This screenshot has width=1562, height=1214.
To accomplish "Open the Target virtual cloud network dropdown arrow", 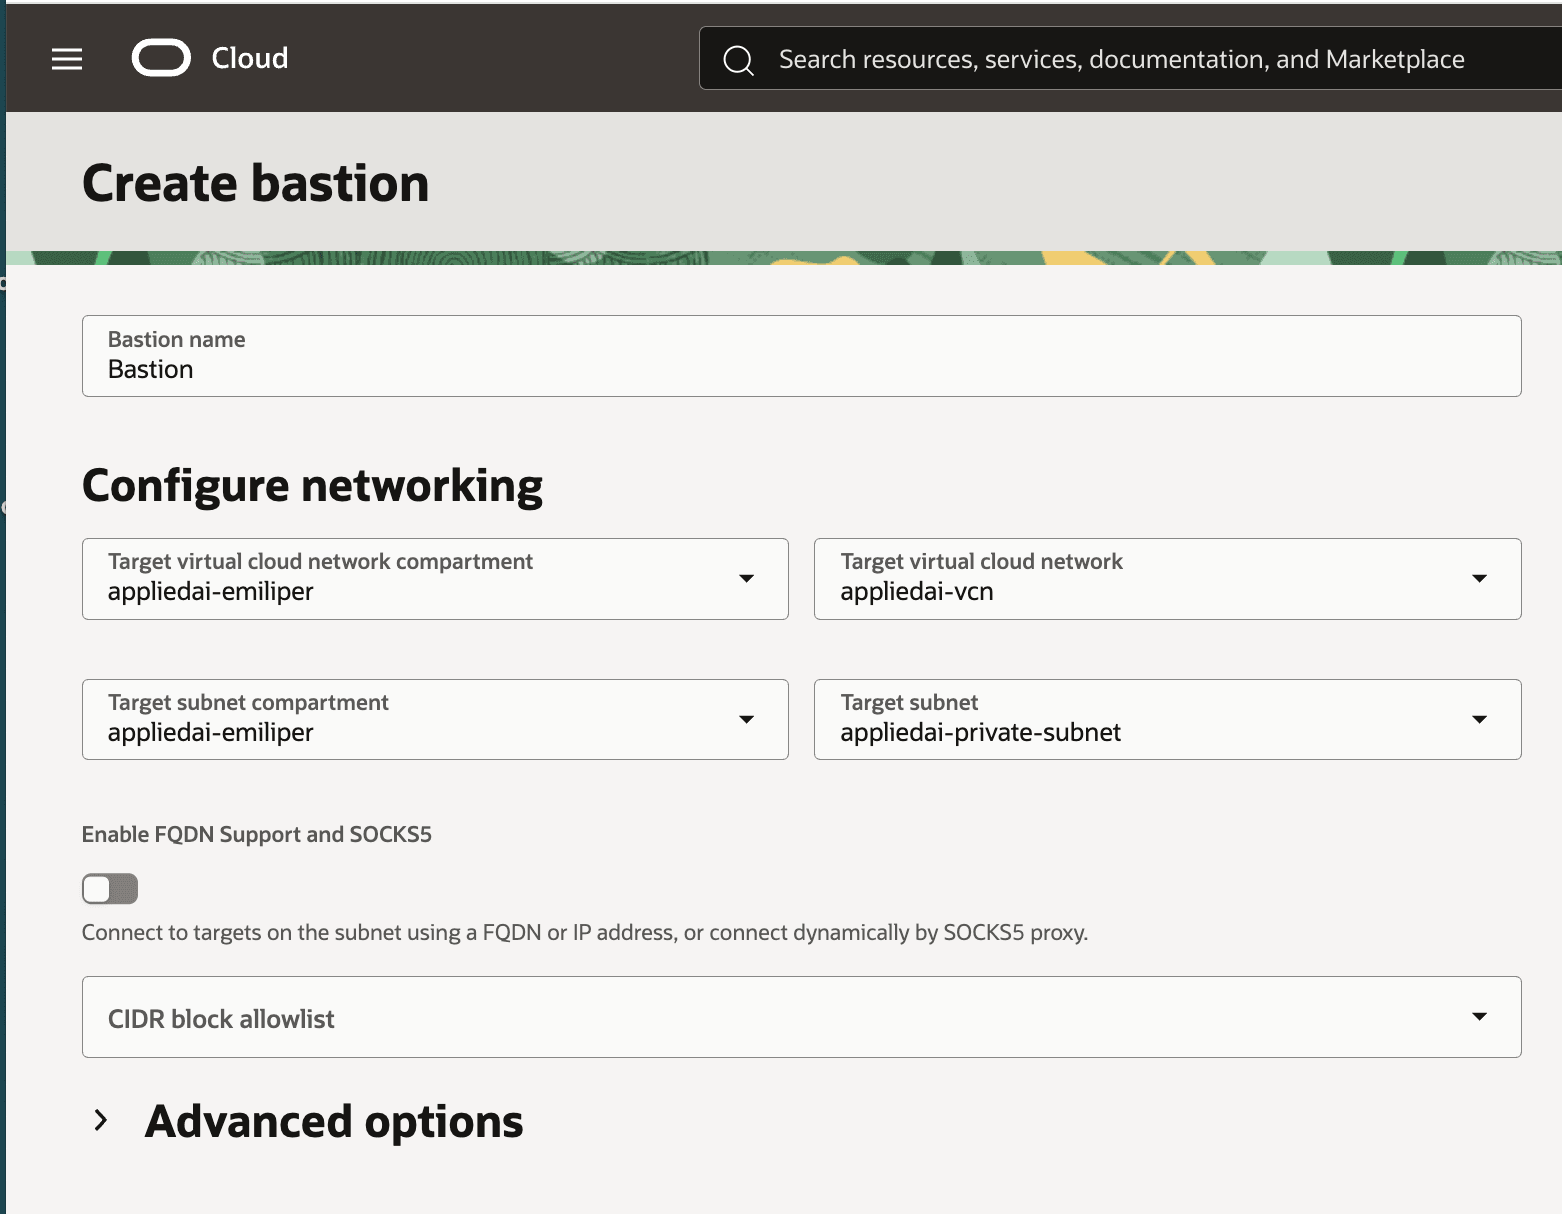I will pos(1480,578).
